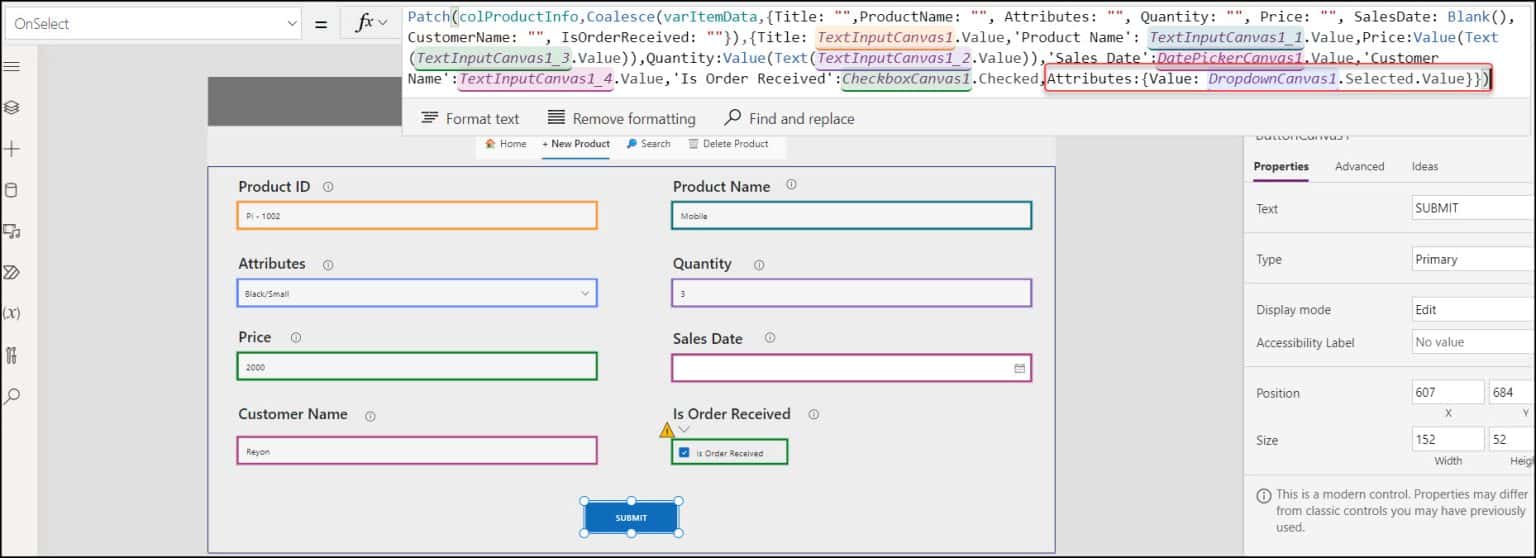The image size is (1536, 558).
Task: Click info icon beside Attributes label
Action: (x=328, y=265)
